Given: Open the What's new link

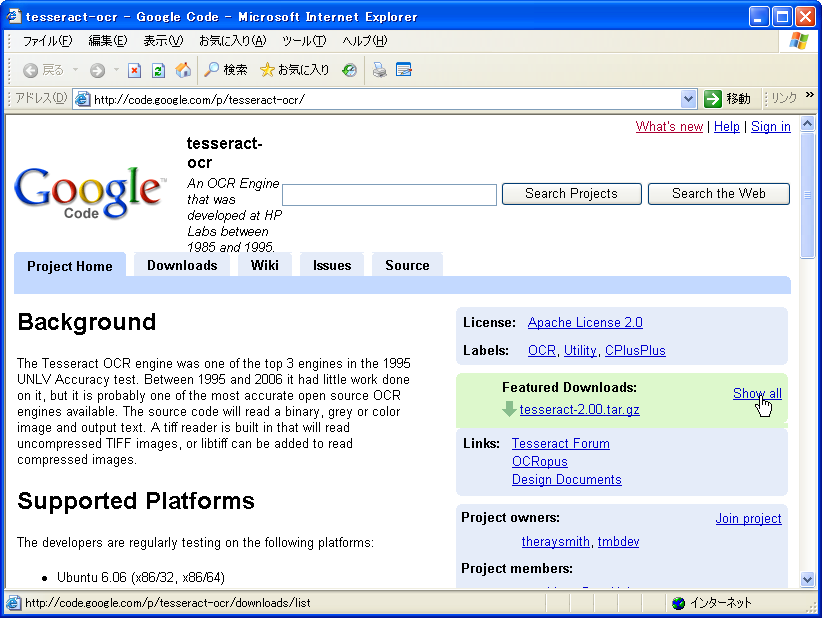Looking at the screenshot, I should [x=669, y=126].
